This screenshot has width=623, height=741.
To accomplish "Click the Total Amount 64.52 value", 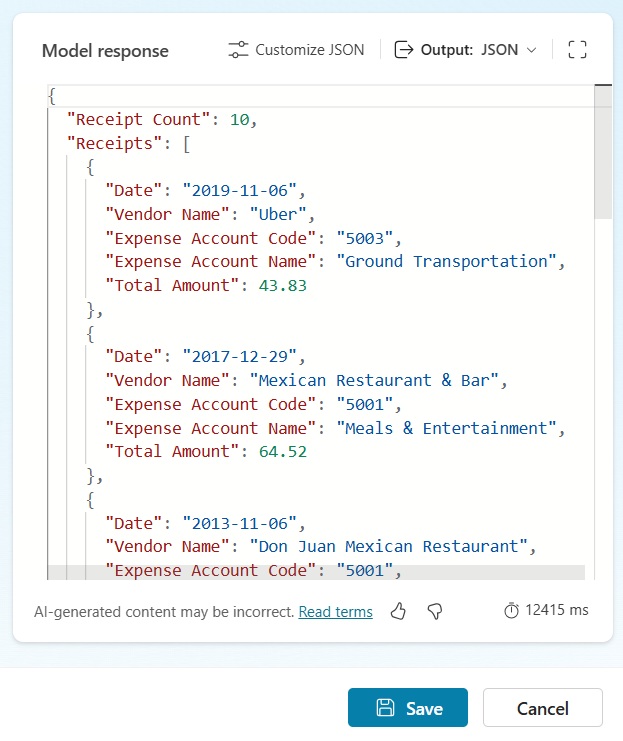I will 281,451.
